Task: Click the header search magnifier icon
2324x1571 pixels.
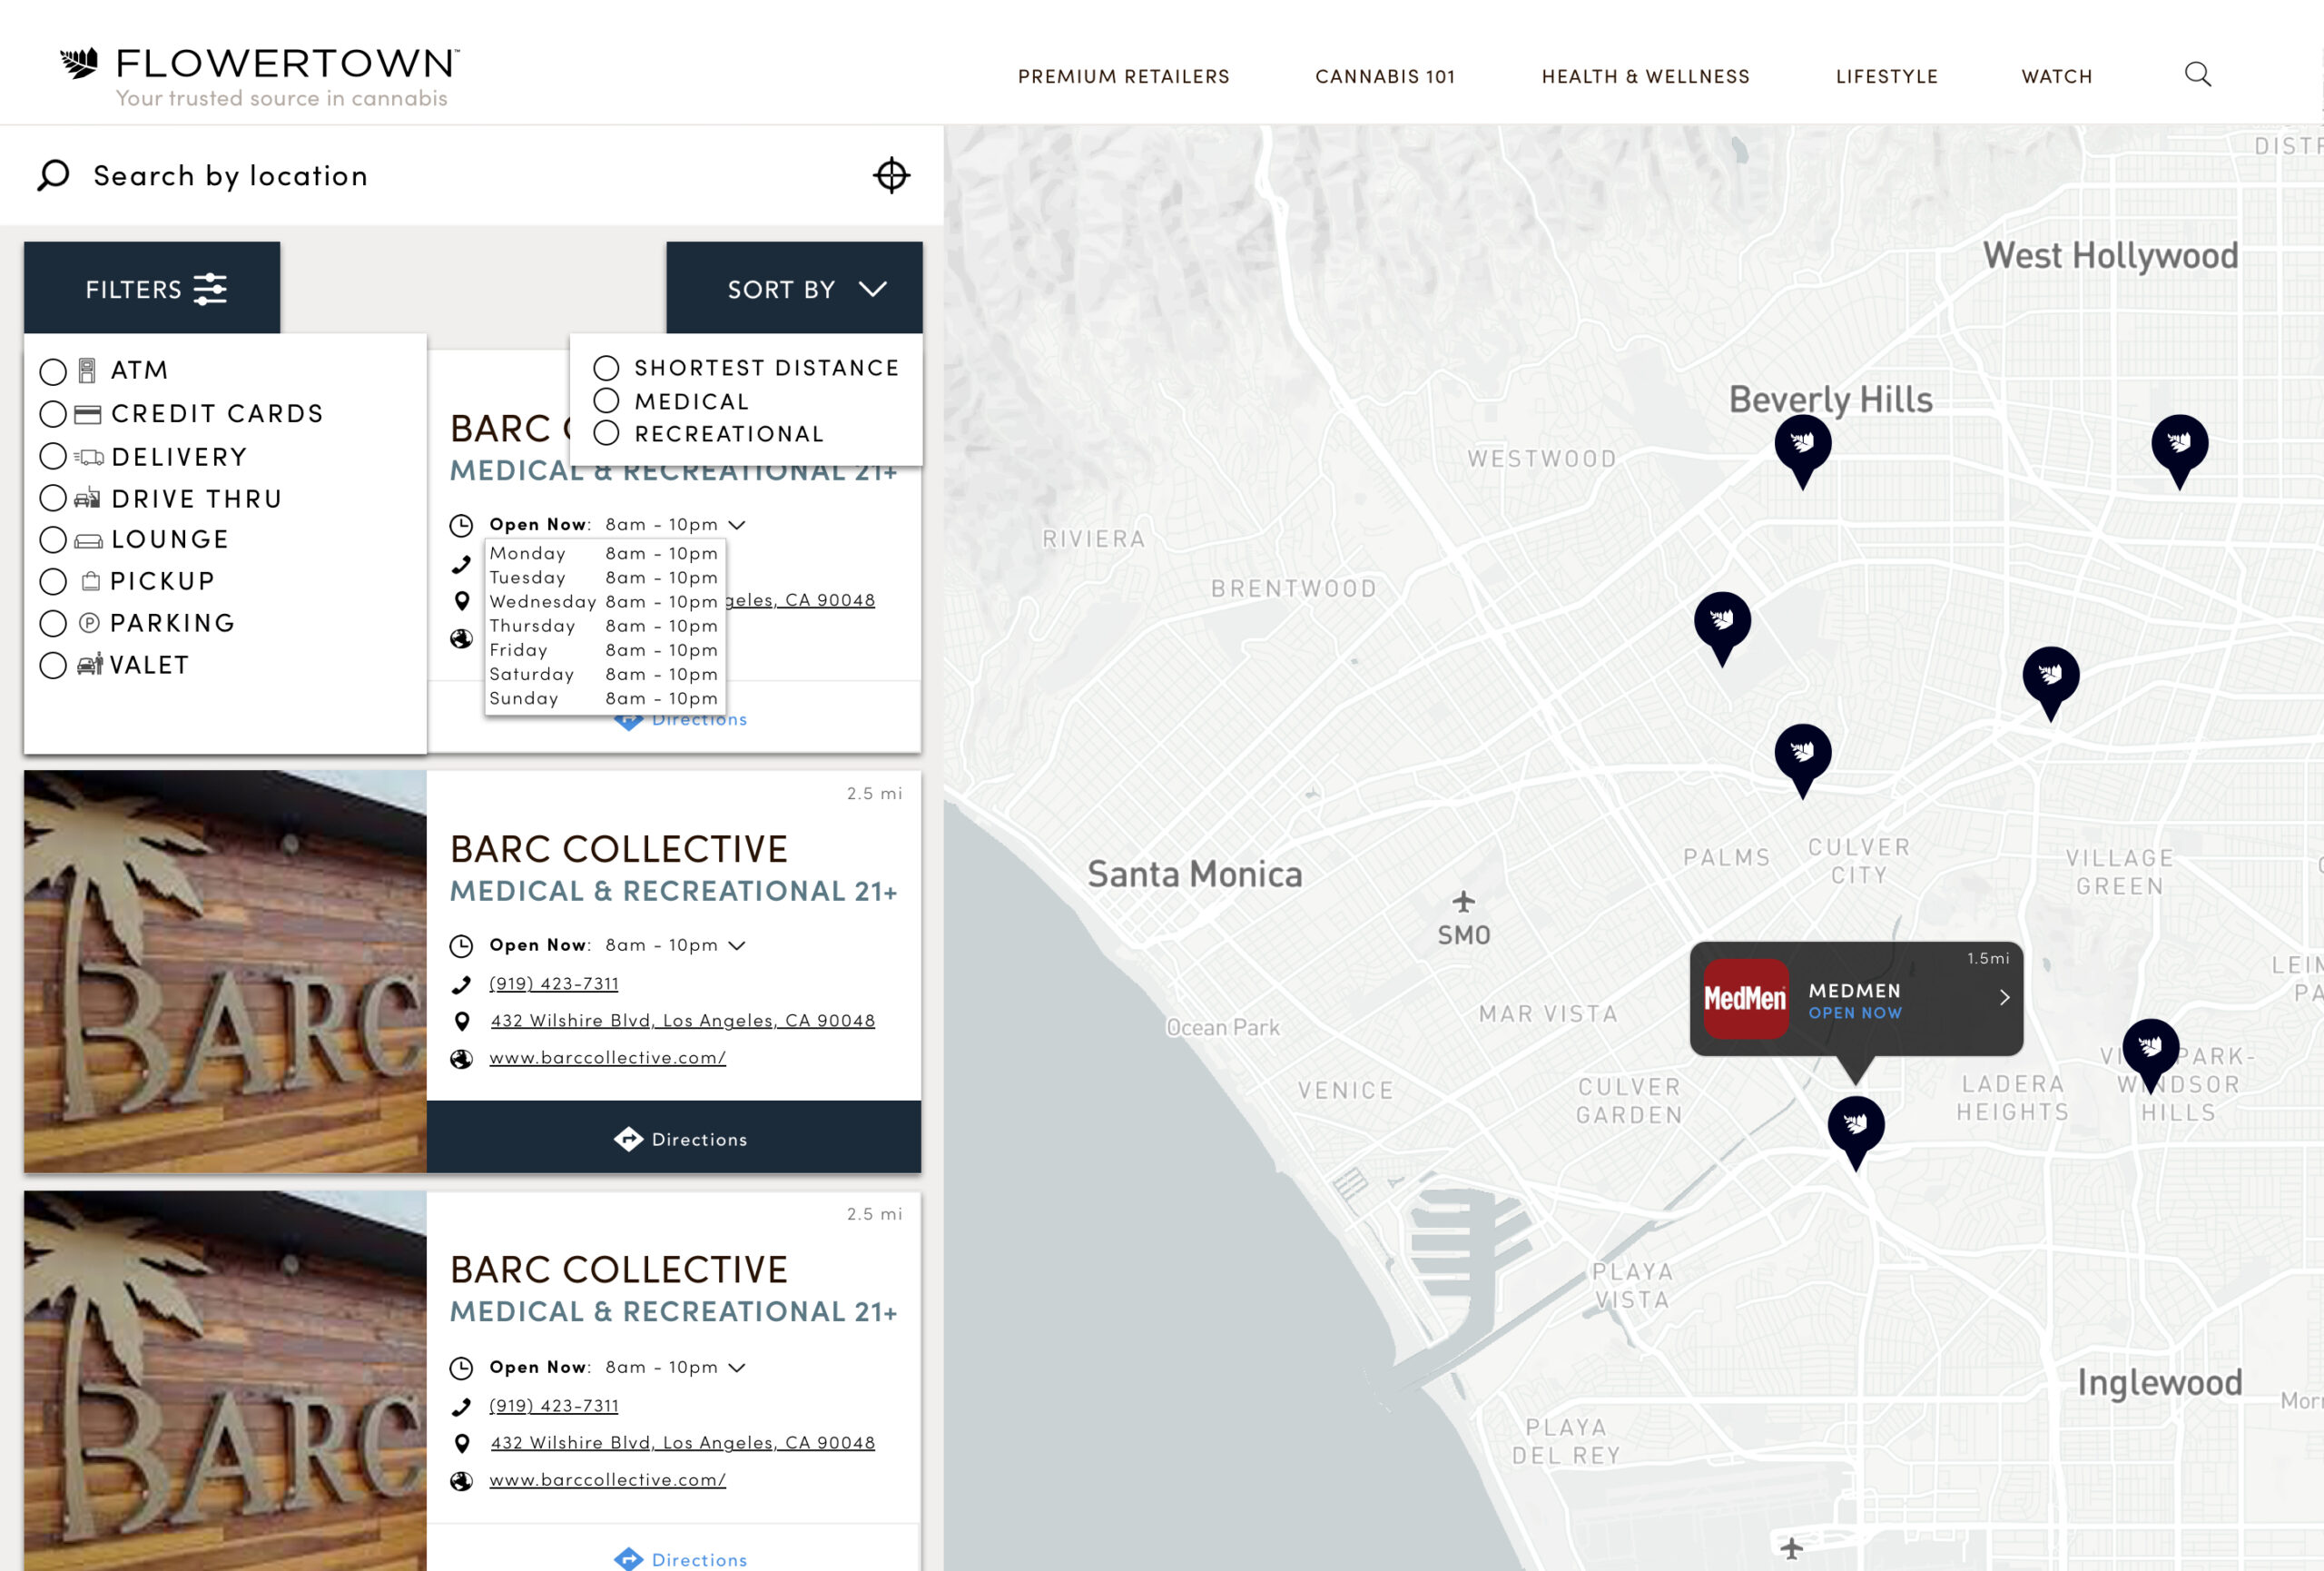Action: [2197, 75]
